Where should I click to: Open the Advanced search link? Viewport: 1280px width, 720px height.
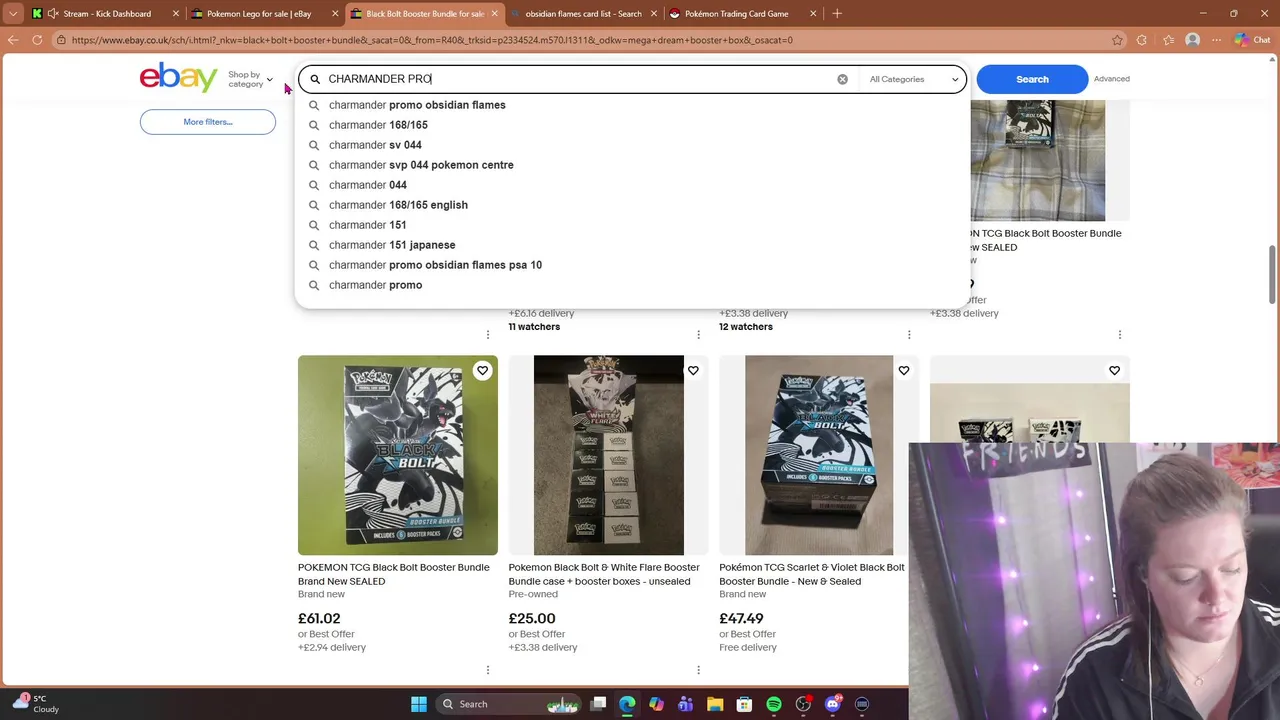click(1112, 79)
